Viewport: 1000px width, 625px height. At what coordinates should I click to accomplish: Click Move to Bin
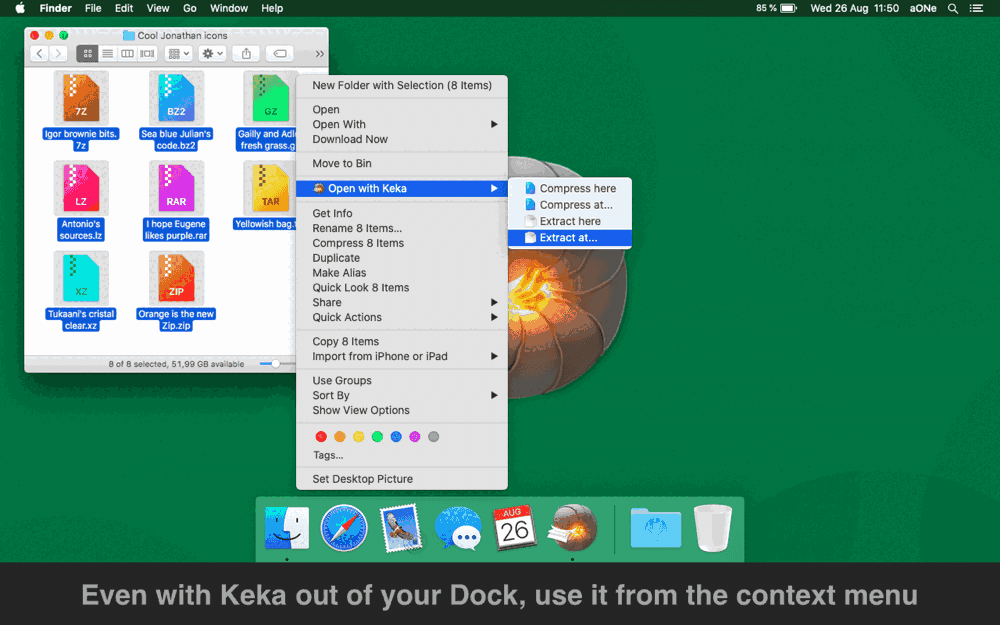tap(342, 164)
